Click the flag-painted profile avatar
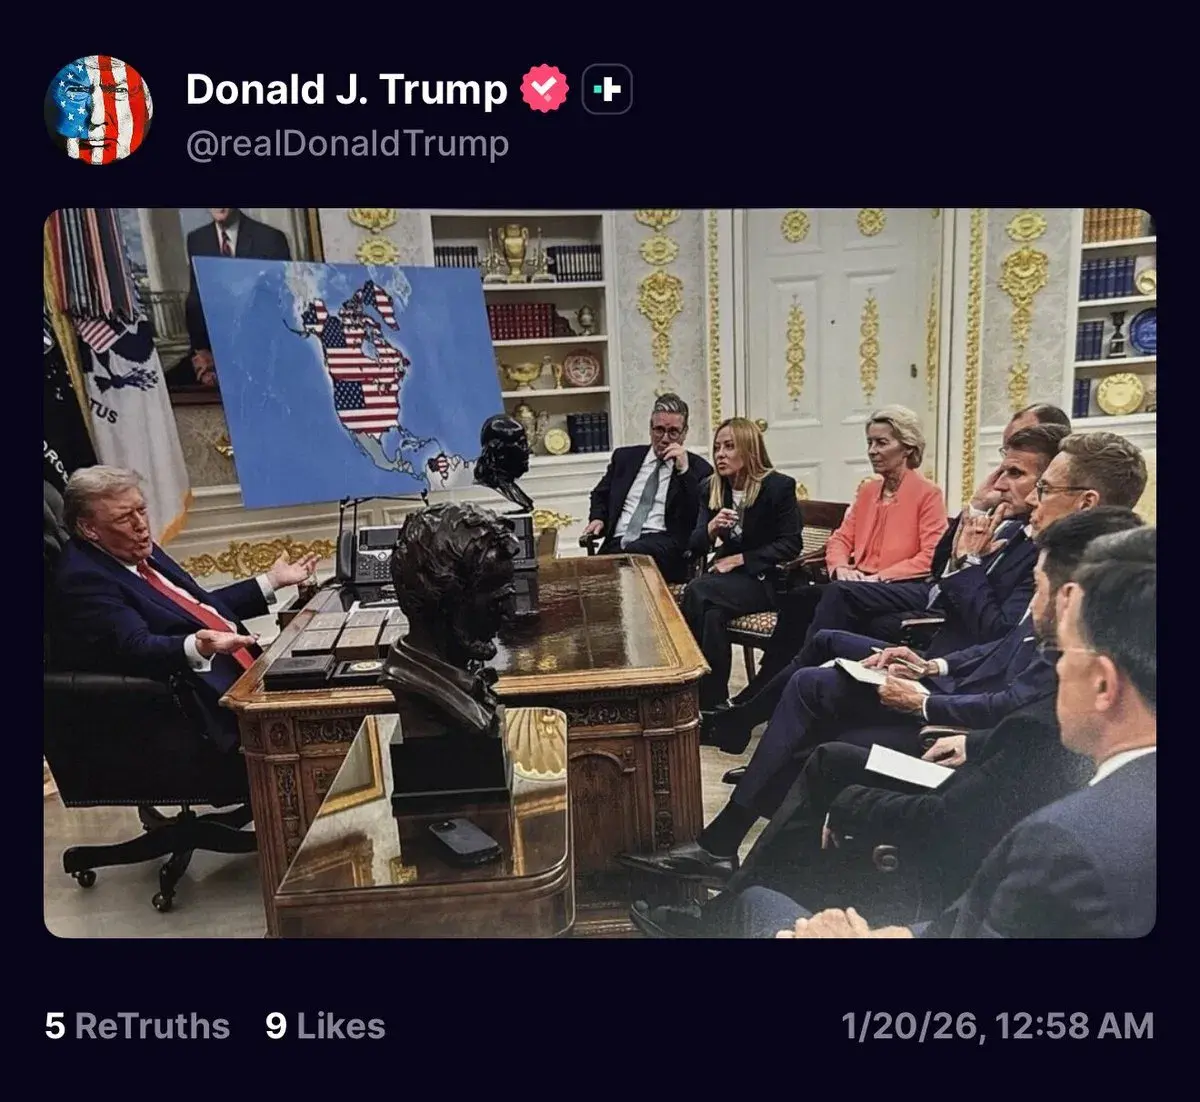The width and height of the screenshot is (1200, 1102). click(x=98, y=110)
